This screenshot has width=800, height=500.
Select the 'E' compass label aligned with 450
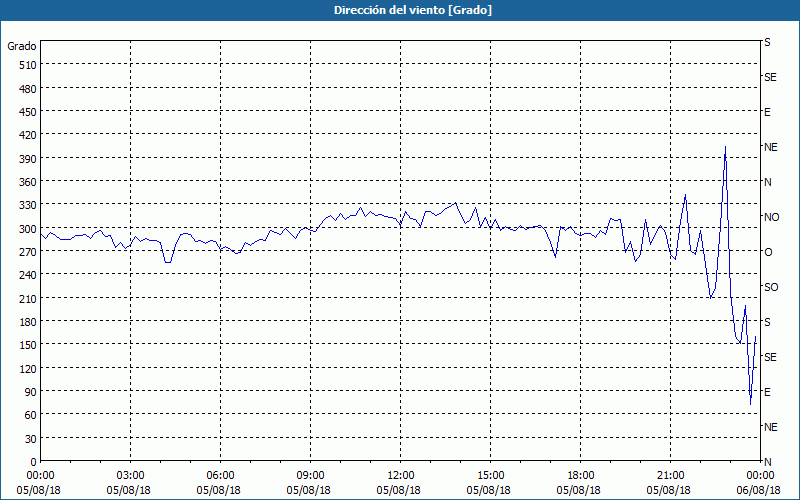point(767,112)
